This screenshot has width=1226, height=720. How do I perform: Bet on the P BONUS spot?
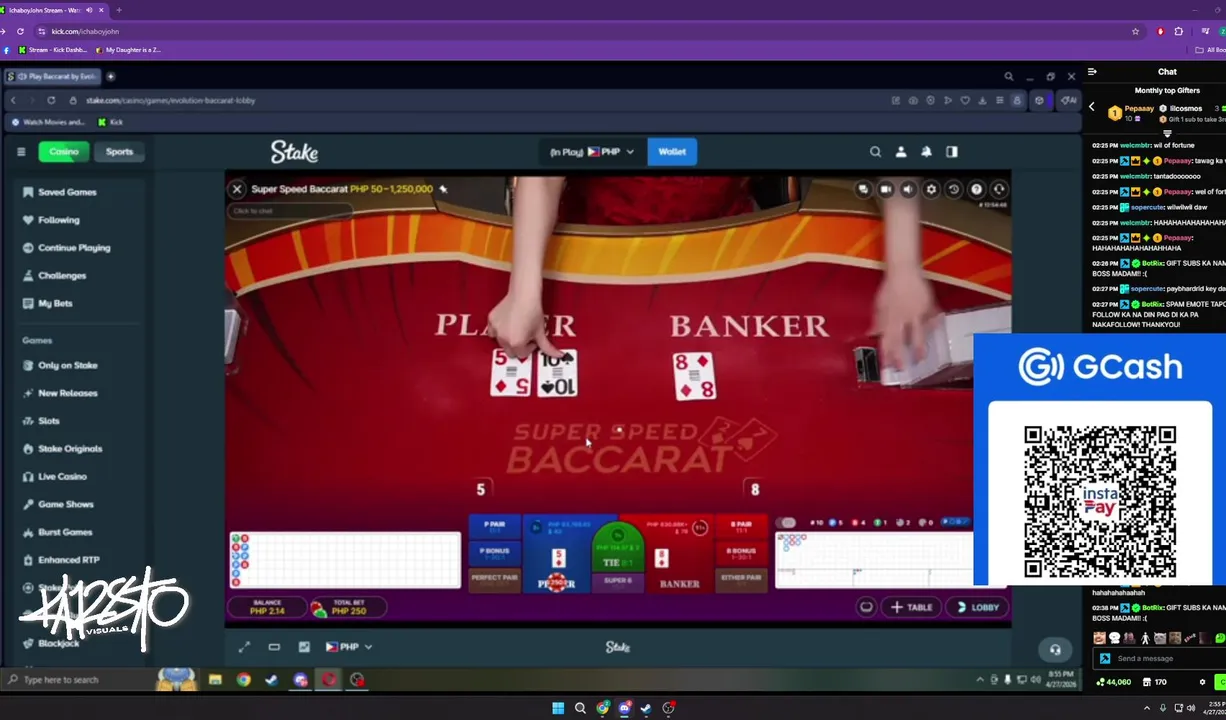494,554
